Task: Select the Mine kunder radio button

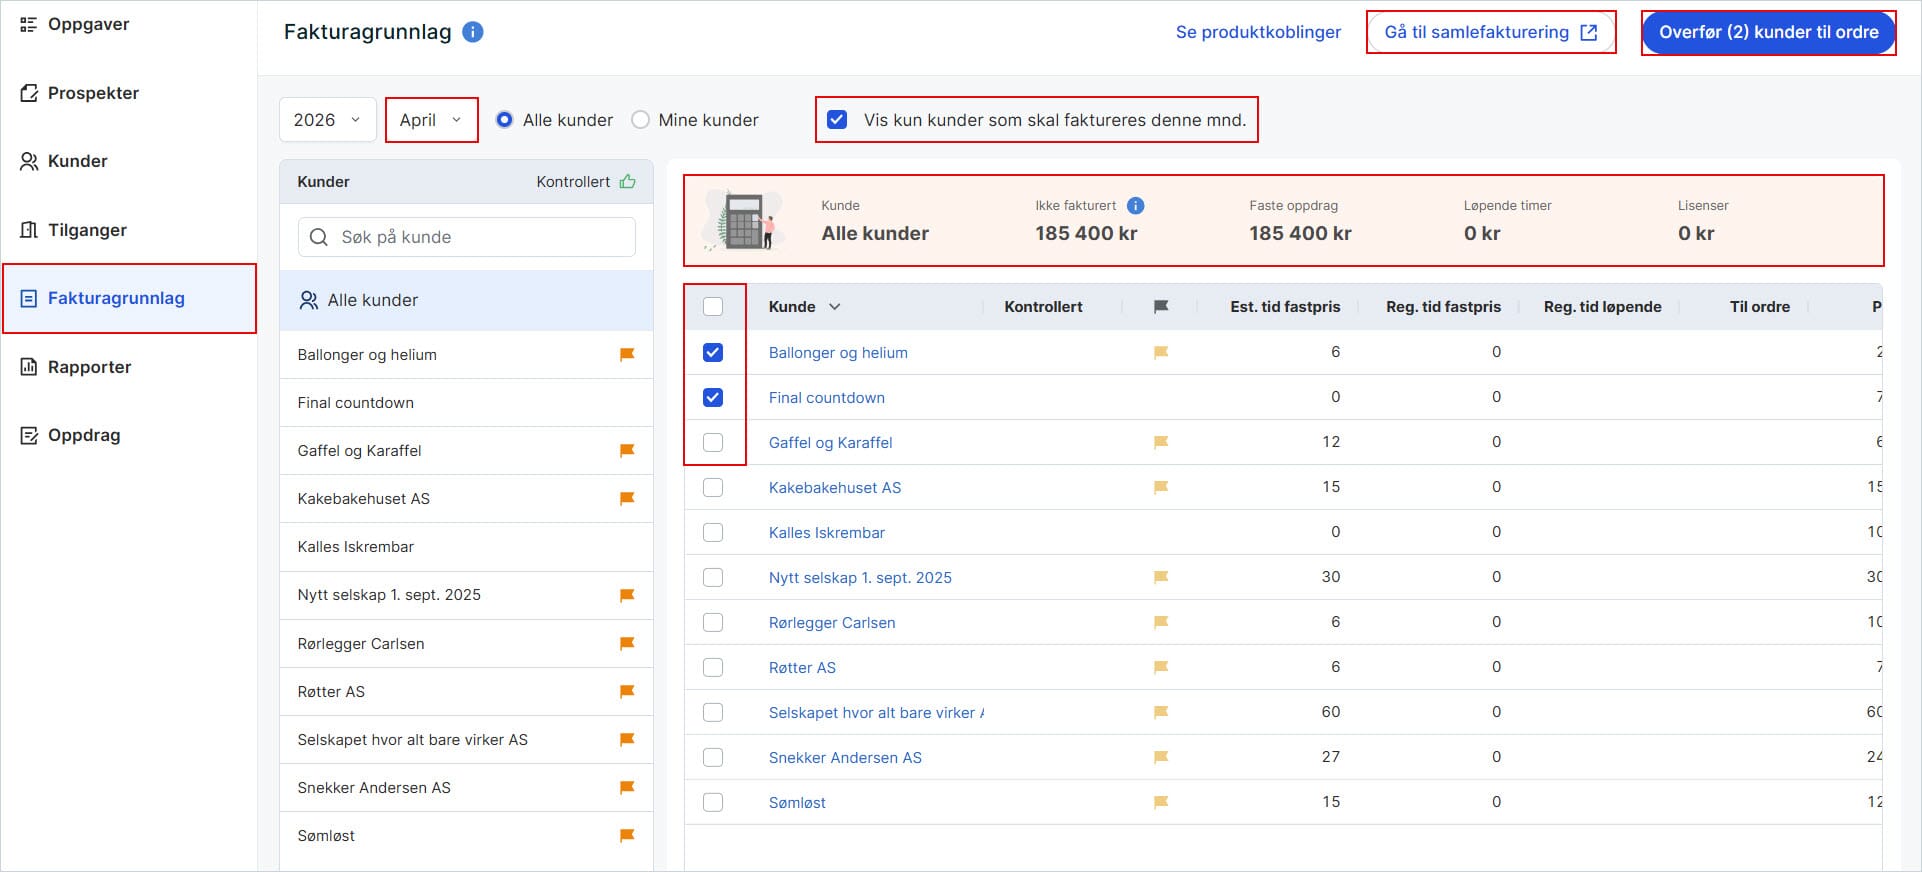Action: pyautogui.click(x=640, y=120)
